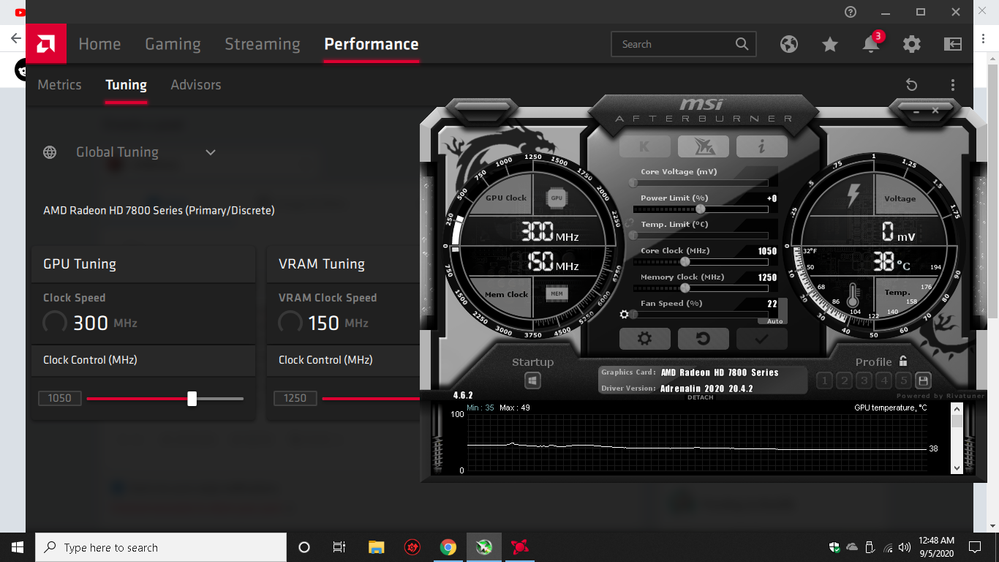Switch to the Metrics subtab

click(x=59, y=85)
